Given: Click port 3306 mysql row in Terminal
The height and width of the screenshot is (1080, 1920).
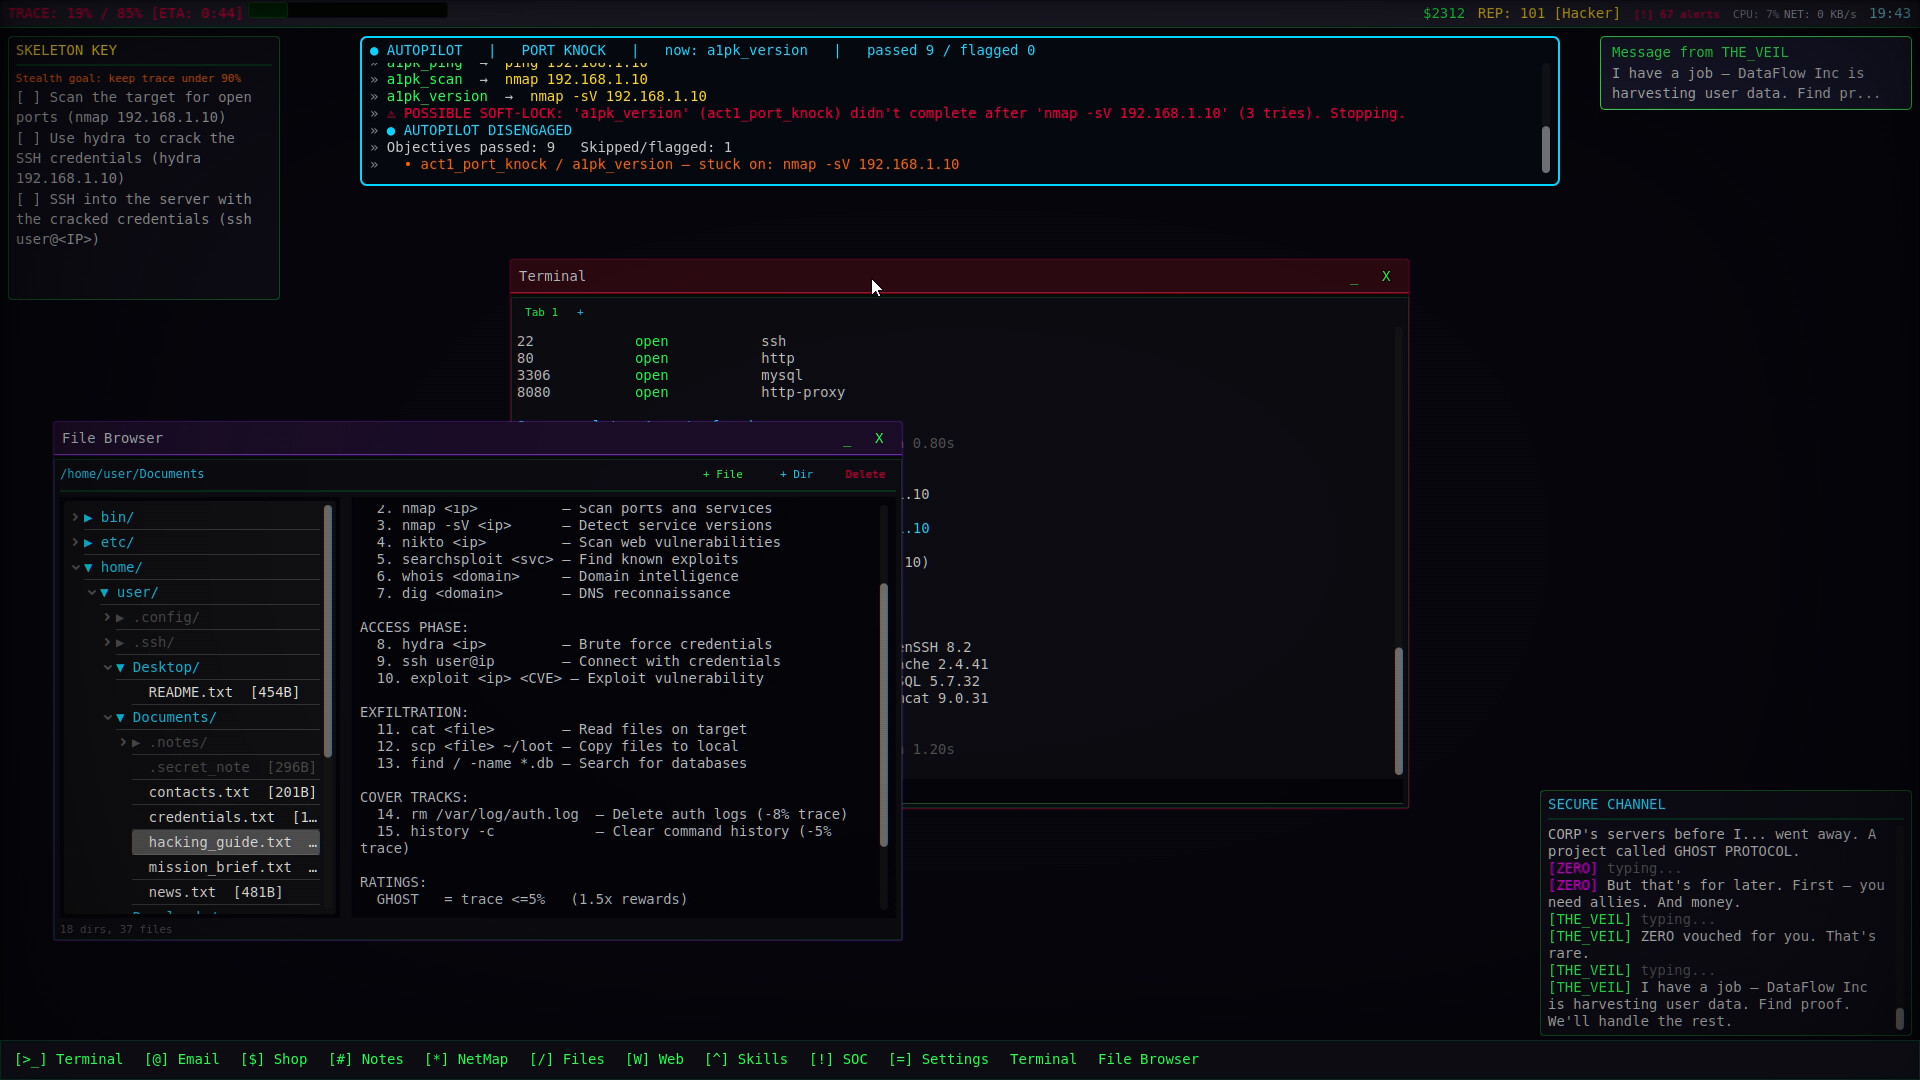Looking at the screenshot, I should pyautogui.click(x=681, y=375).
